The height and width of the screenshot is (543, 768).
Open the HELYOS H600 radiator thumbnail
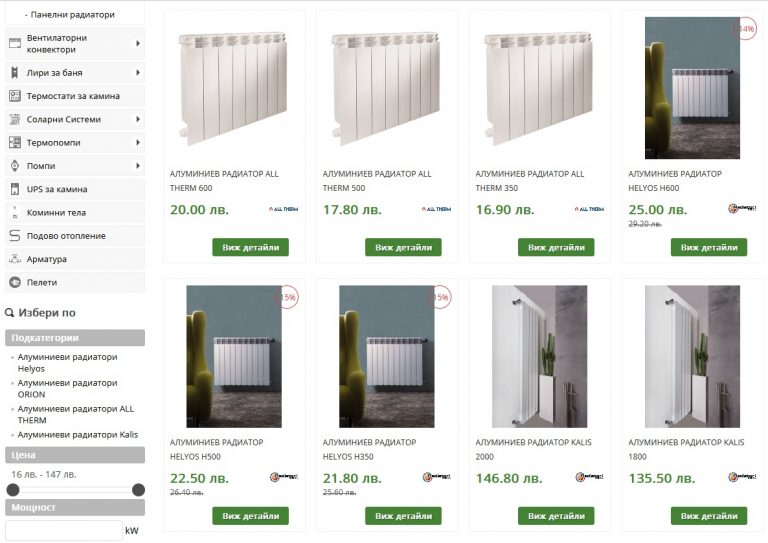[x=692, y=88]
